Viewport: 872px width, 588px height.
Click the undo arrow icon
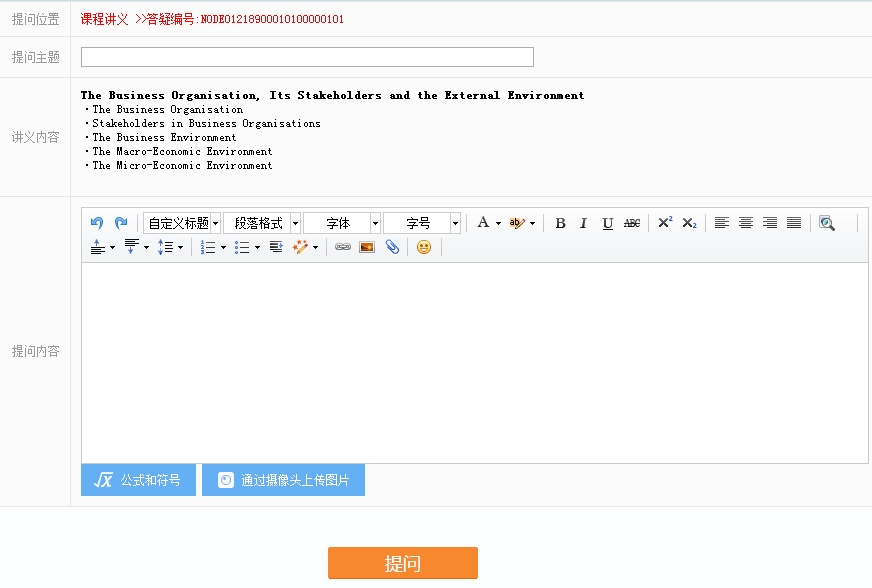(97, 223)
